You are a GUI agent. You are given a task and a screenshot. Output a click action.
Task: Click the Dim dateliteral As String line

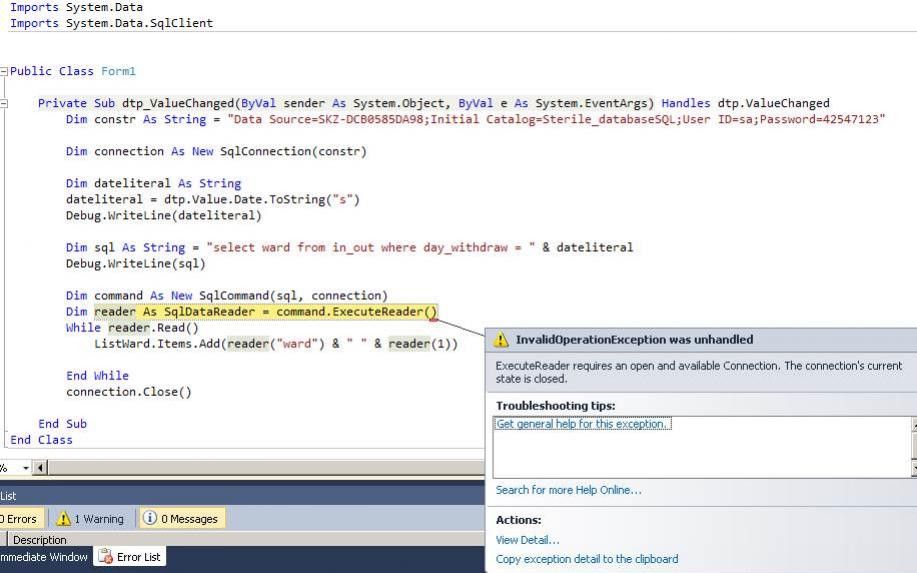click(153, 184)
